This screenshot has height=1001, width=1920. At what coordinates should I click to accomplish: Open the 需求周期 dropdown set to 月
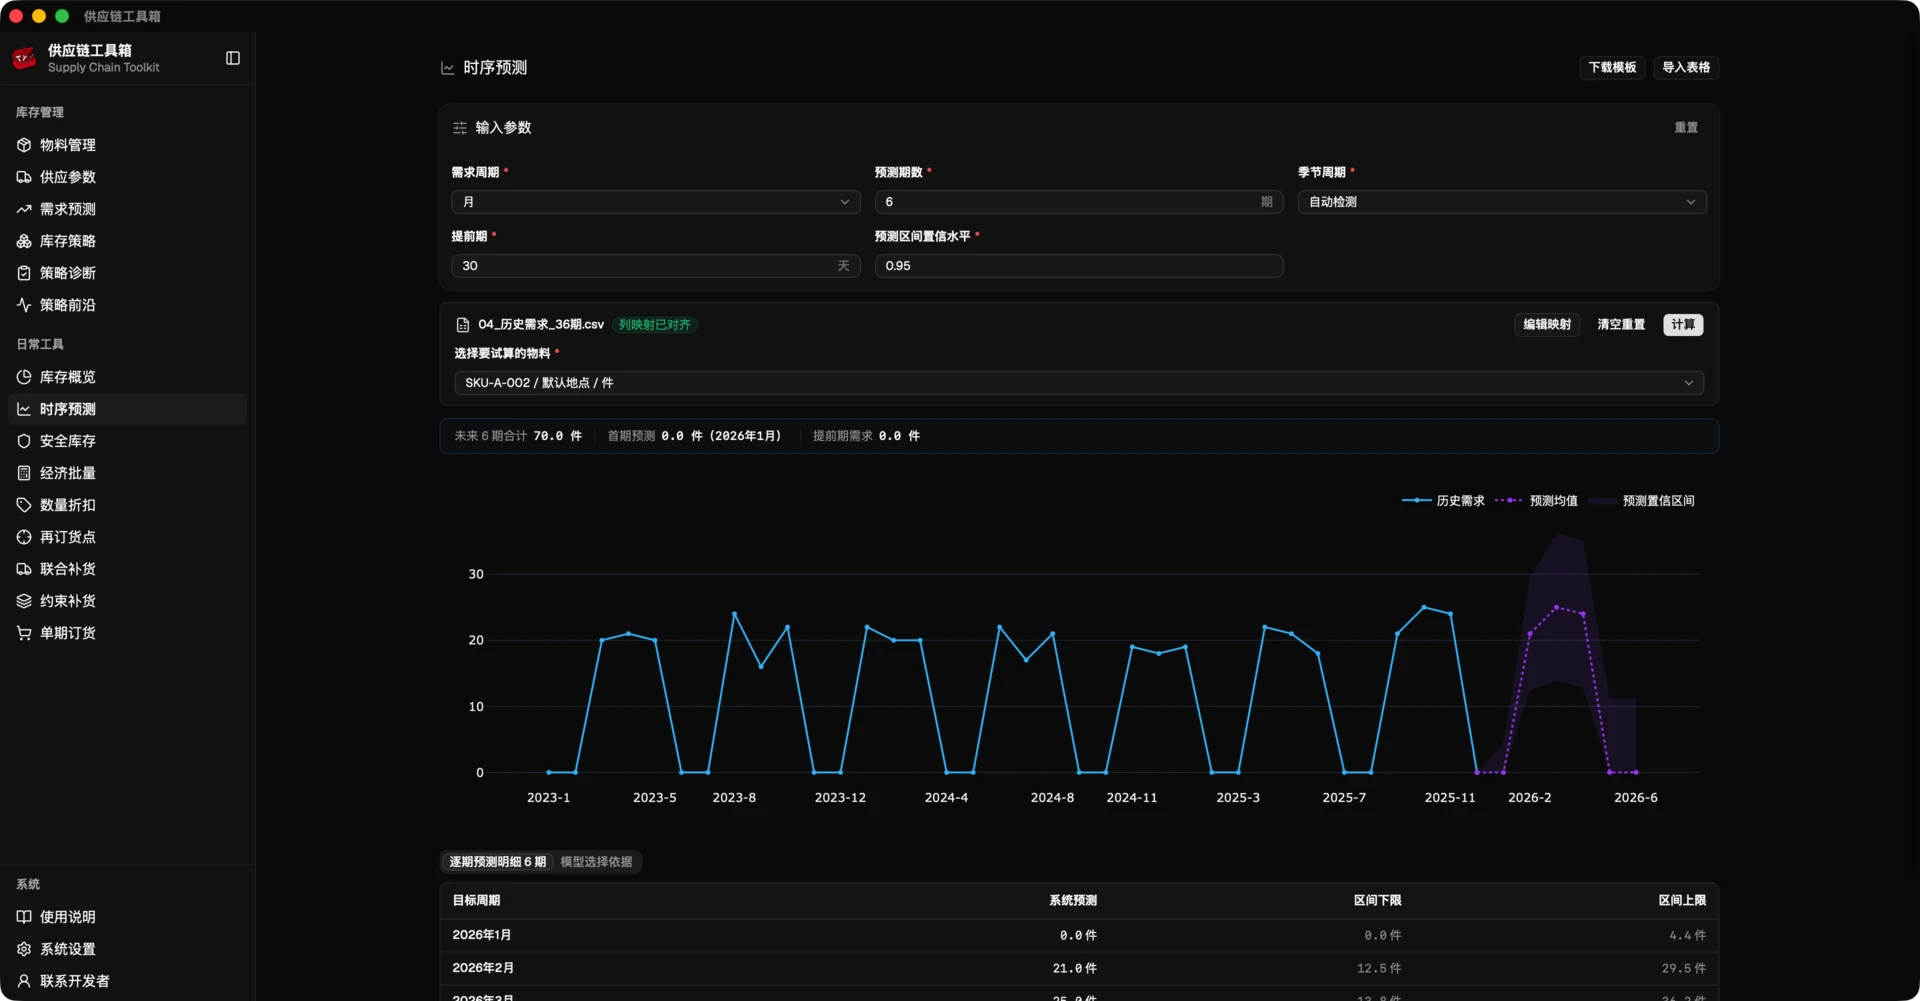[655, 202]
